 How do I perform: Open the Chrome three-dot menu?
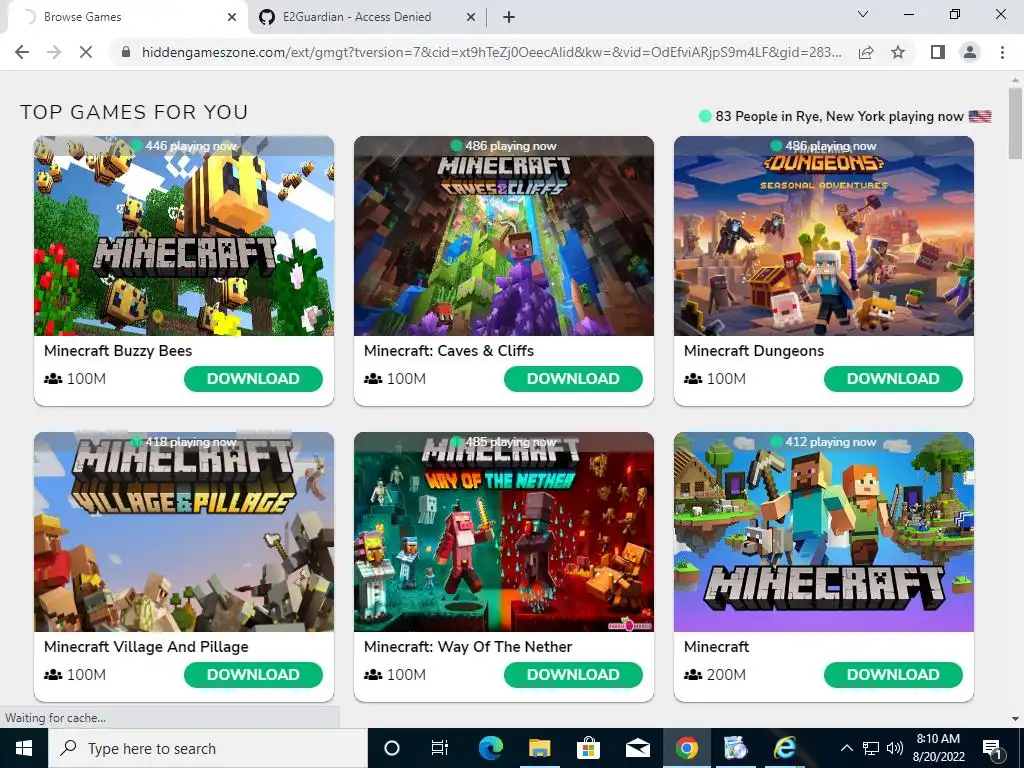[x=1002, y=52]
